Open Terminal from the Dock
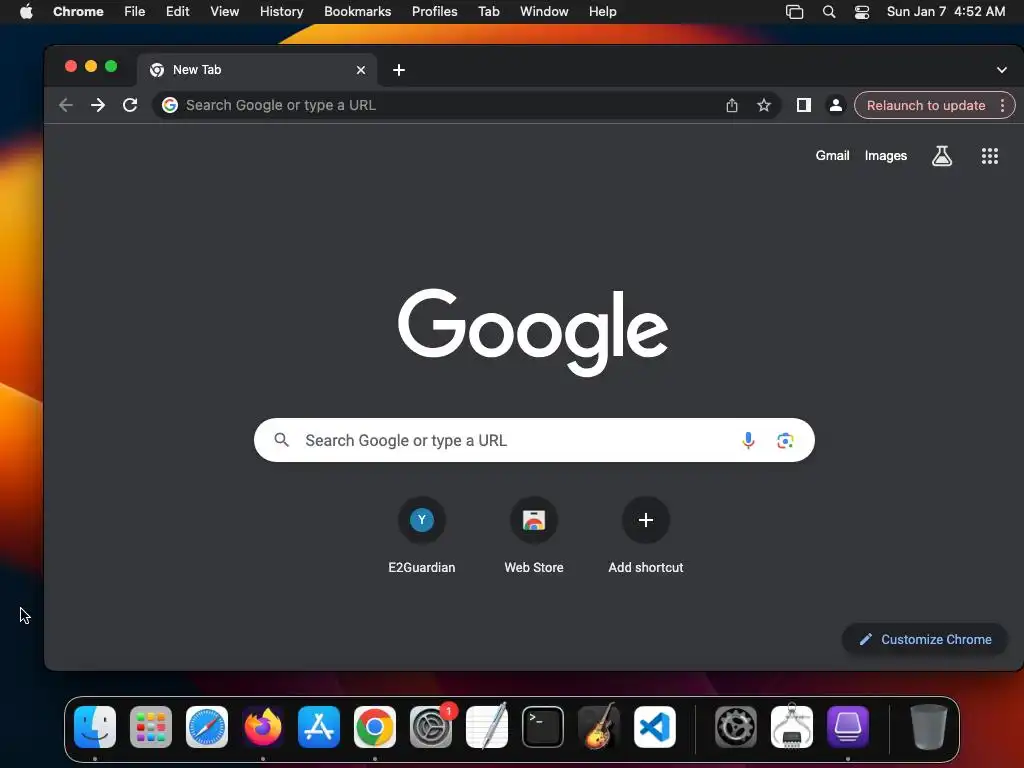 click(543, 727)
